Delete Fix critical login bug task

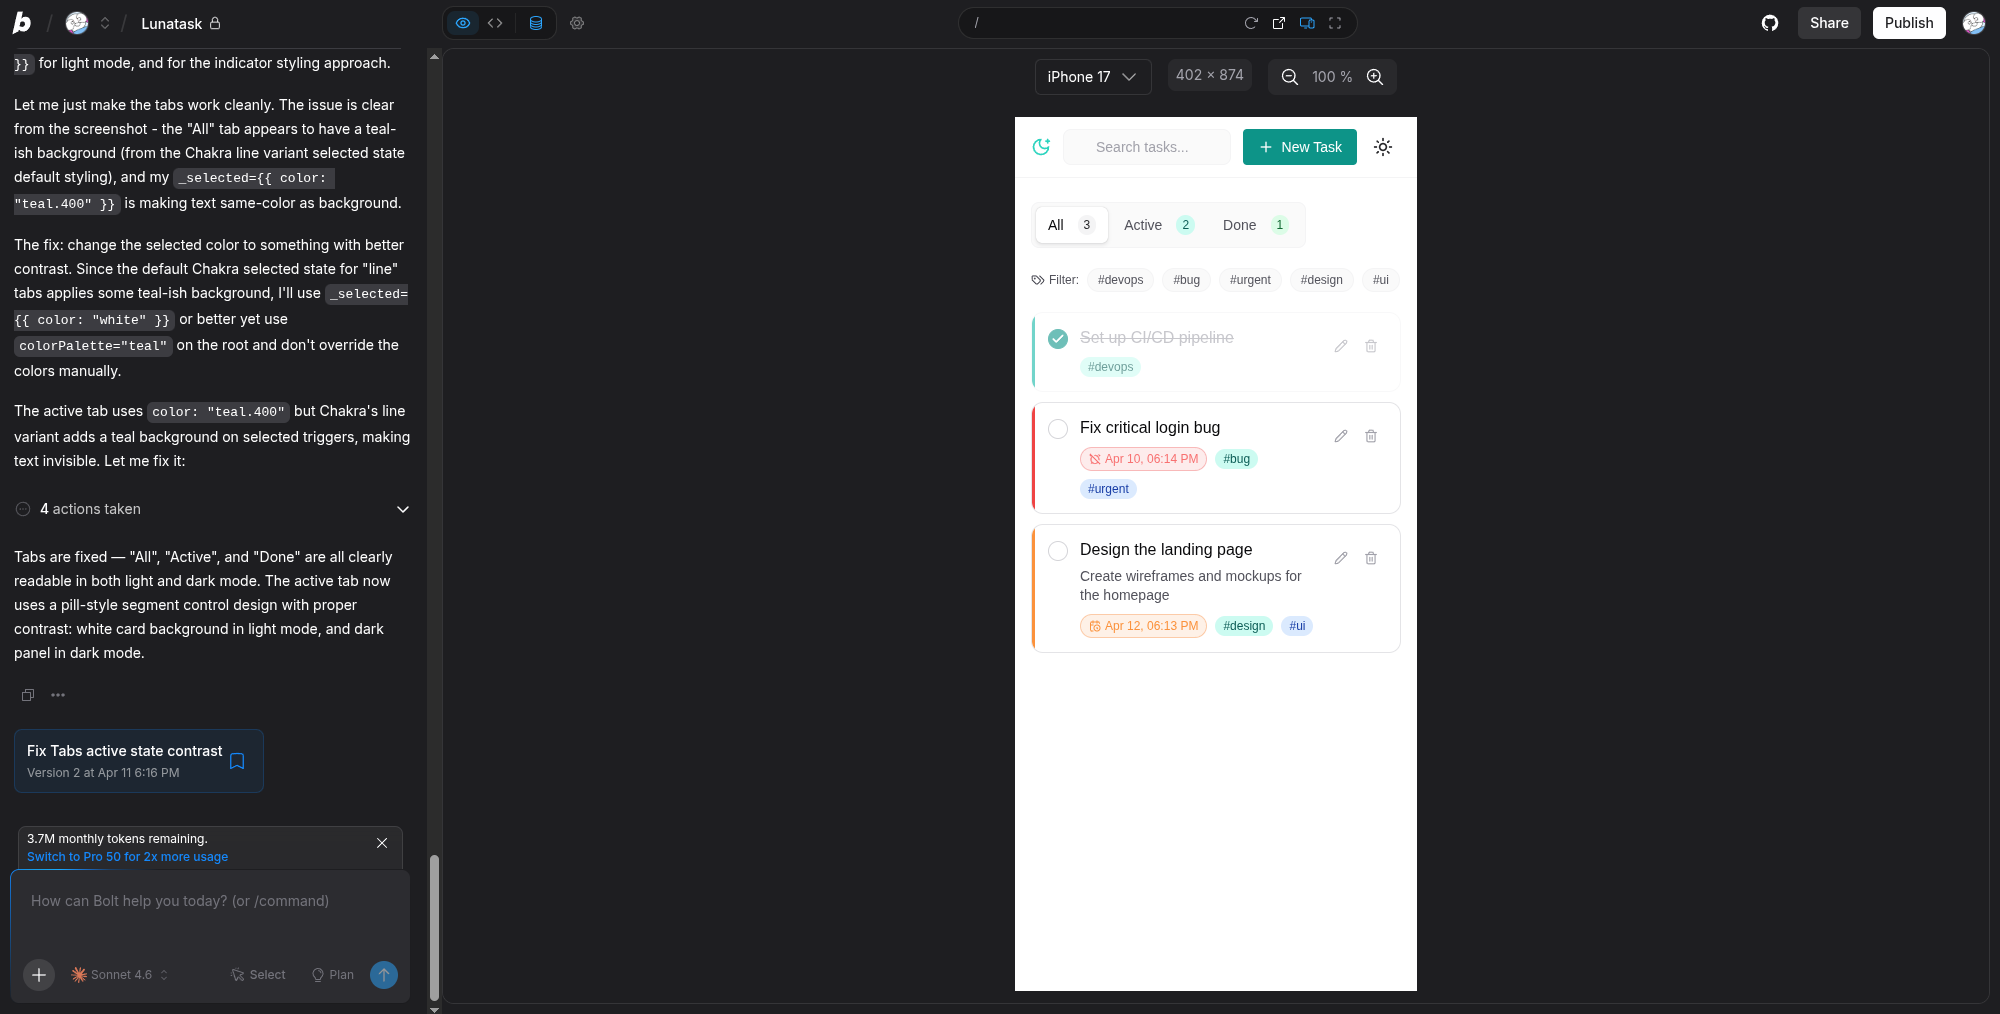[1371, 436]
